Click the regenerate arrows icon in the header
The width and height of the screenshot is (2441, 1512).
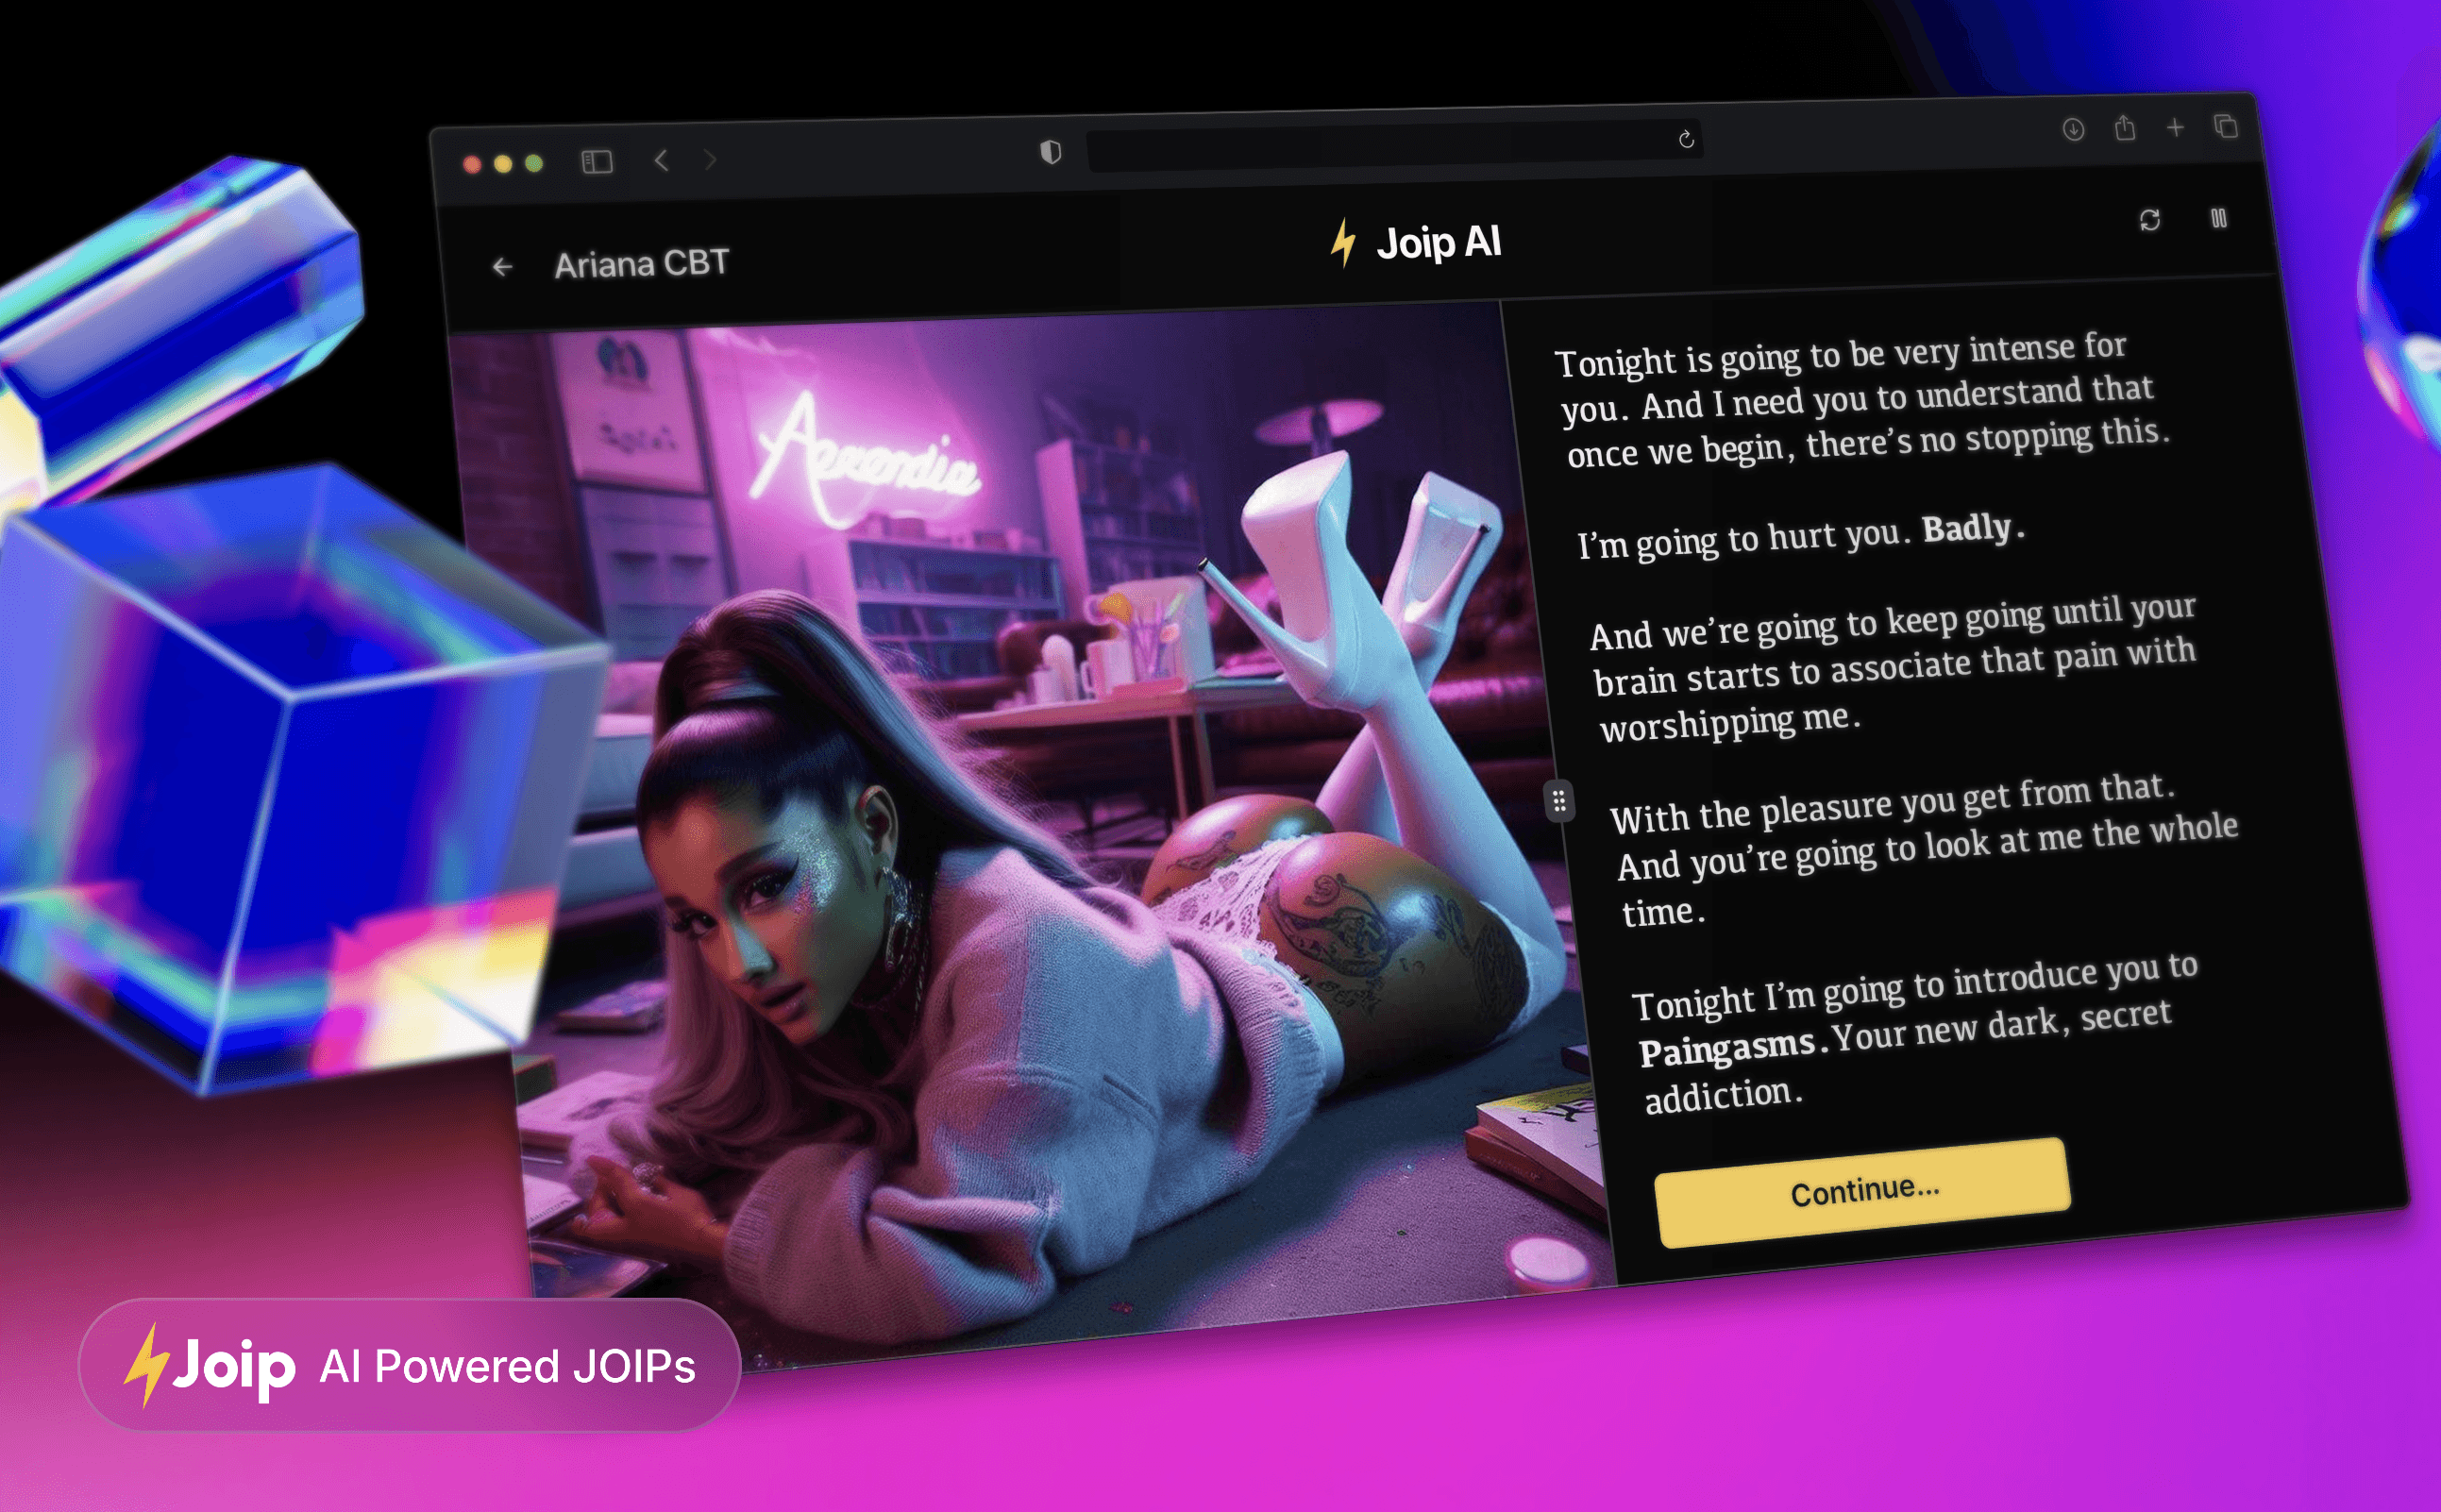point(2150,220)
